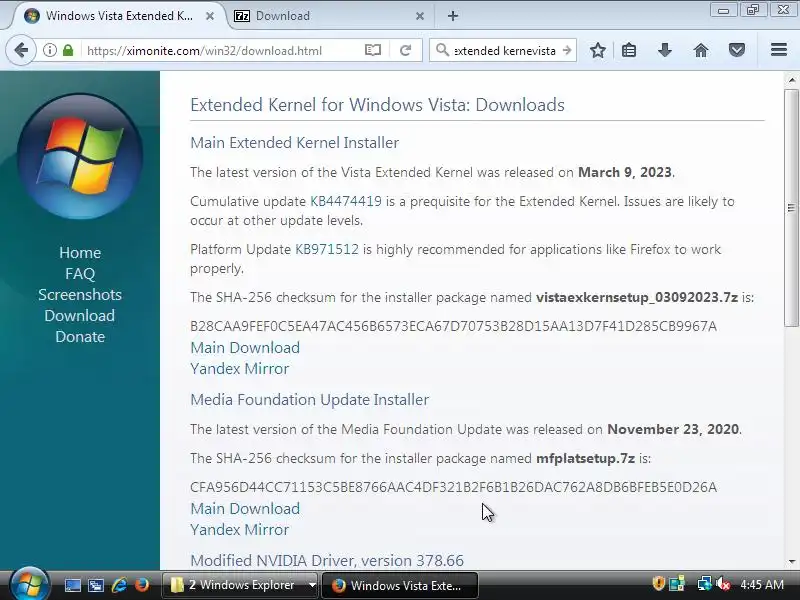
Task: Click the scrollbar down arrow
Action: coord(791,561)
